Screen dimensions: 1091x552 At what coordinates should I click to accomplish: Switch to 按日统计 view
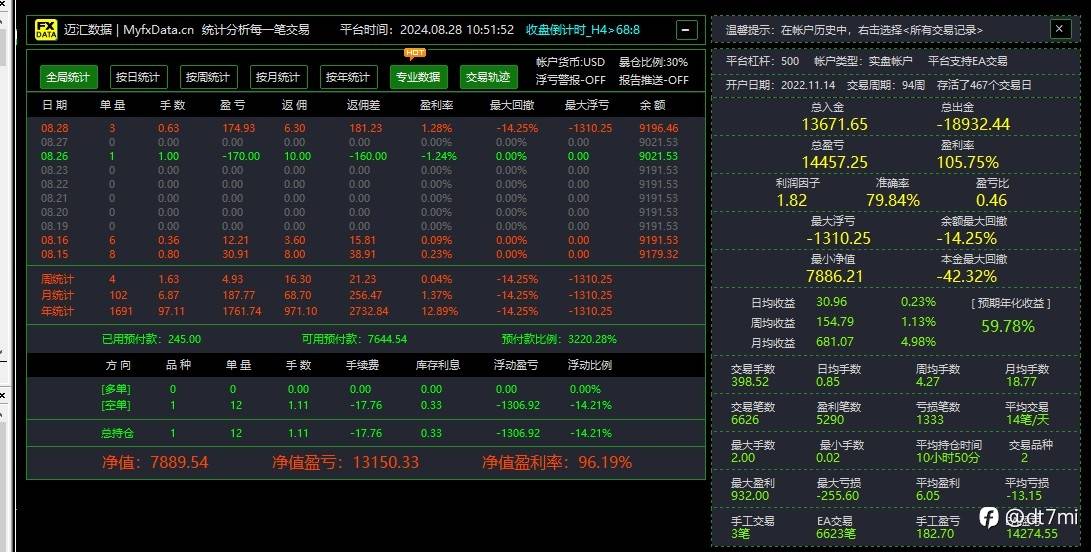(138, 77)
